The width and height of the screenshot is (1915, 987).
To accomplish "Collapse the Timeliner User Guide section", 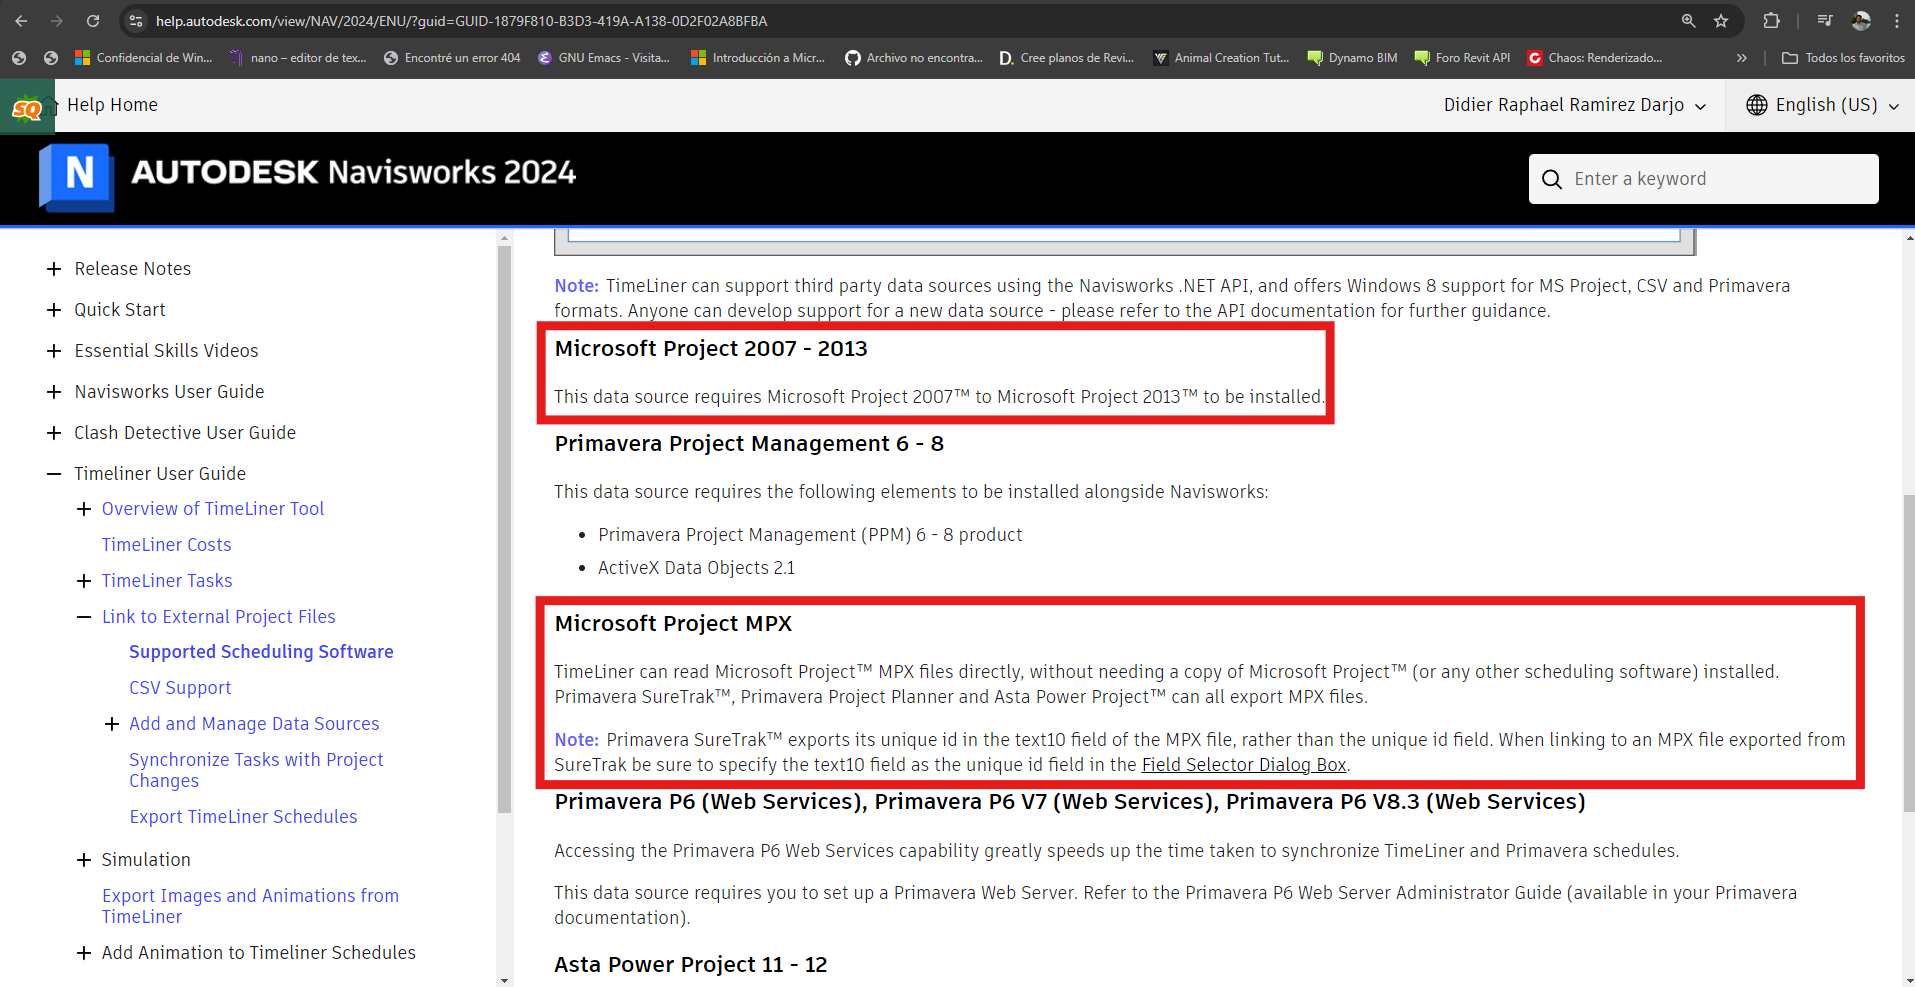I will point(52,473).
